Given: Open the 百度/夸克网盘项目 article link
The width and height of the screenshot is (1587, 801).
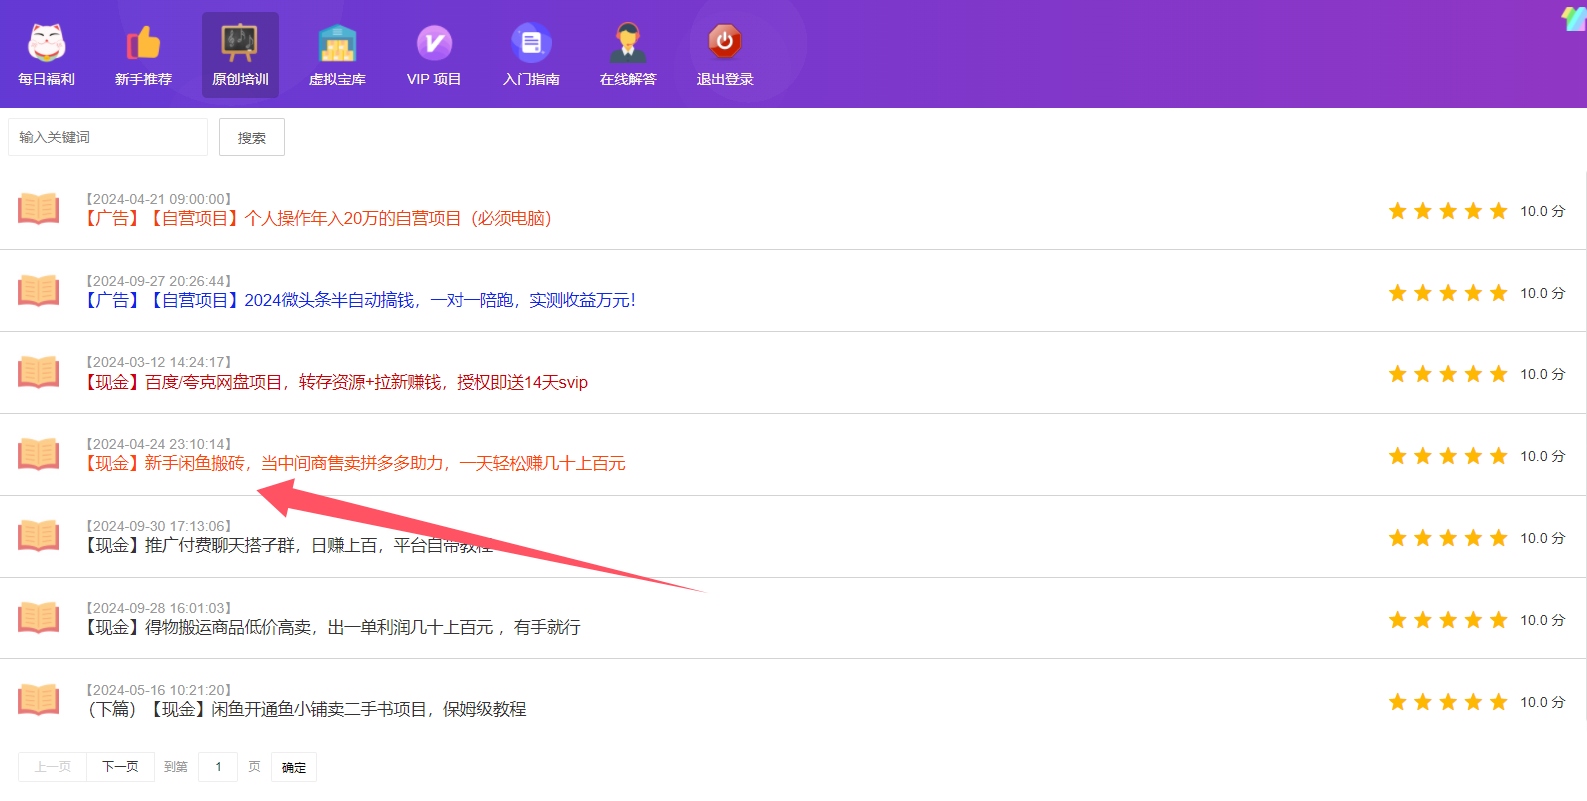Looking at the screenshot, I should pos(337,383).
